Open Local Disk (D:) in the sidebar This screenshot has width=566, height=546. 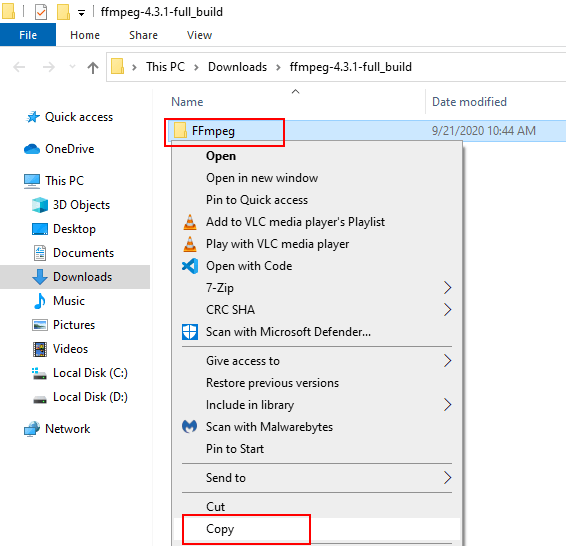pos(90,397)
